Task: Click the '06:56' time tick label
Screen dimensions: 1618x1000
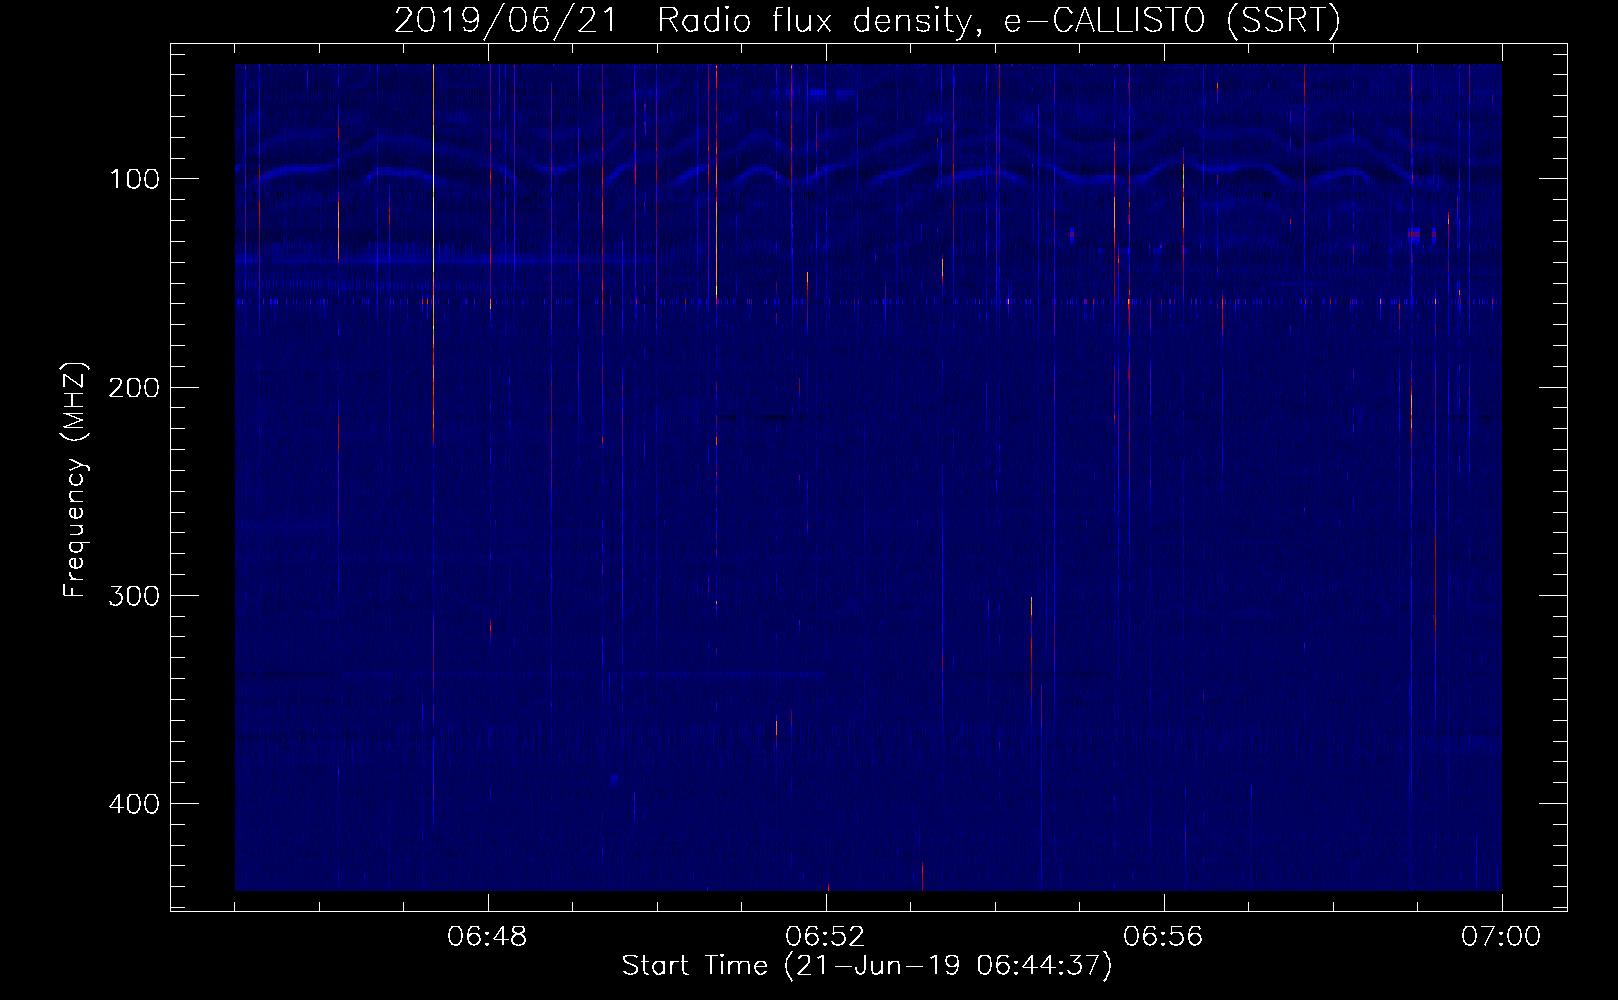Action: click(x=1164, y=937)
